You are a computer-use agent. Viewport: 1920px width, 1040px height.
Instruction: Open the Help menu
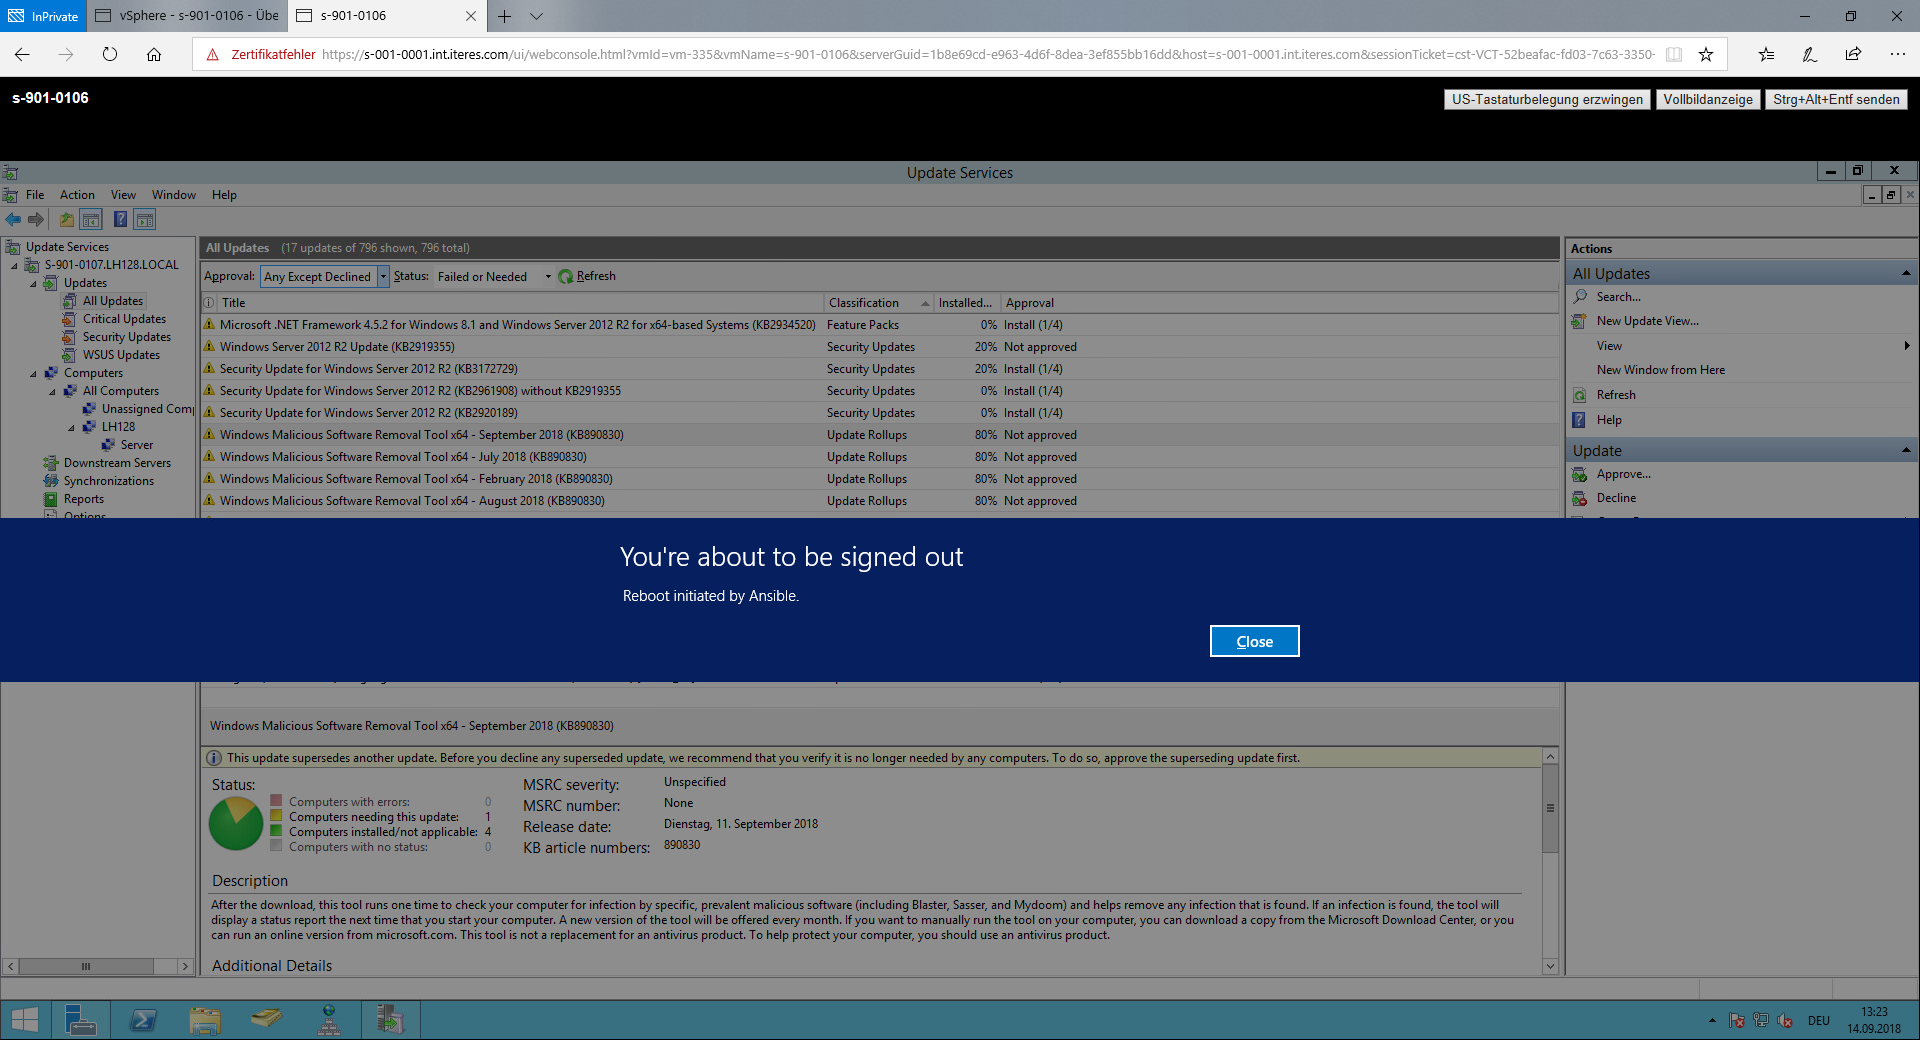224,195
